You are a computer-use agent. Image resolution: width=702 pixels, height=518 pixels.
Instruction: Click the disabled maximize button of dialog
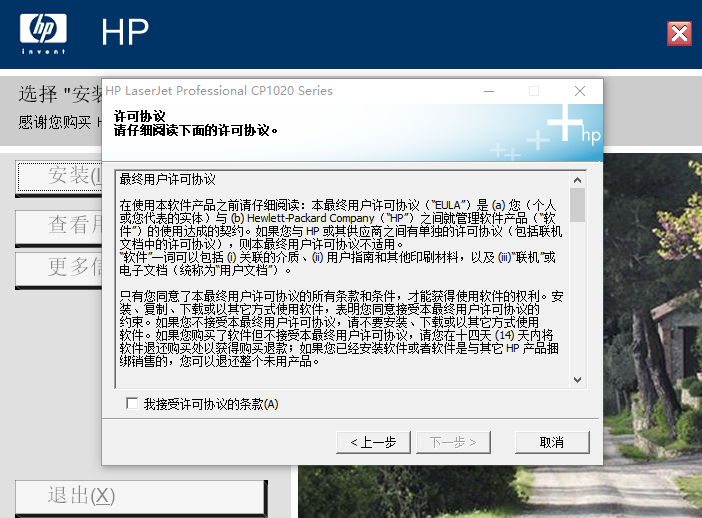(x=534, y=91)
